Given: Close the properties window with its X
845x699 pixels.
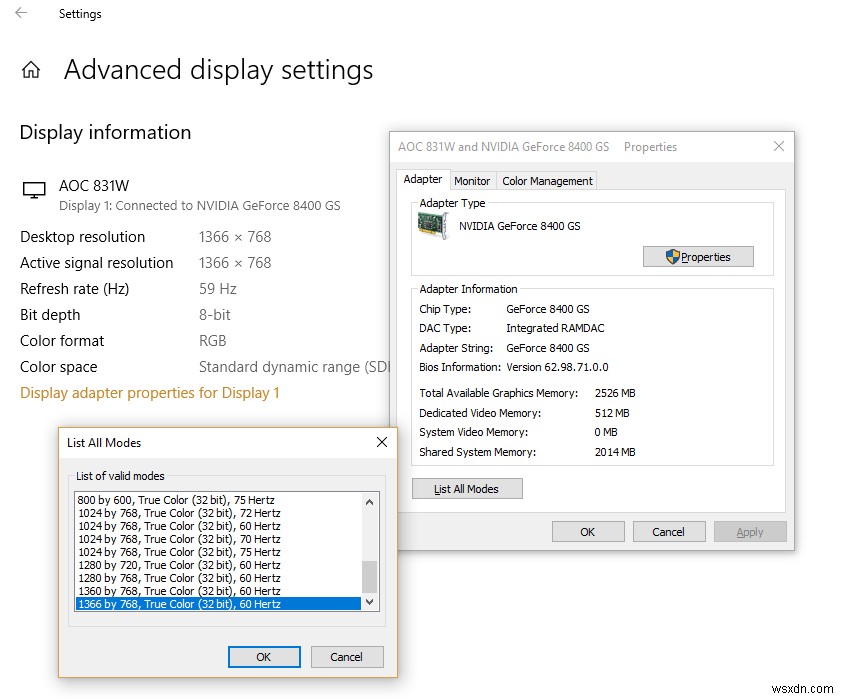Looking at the screenshot, I should (779, 146).
